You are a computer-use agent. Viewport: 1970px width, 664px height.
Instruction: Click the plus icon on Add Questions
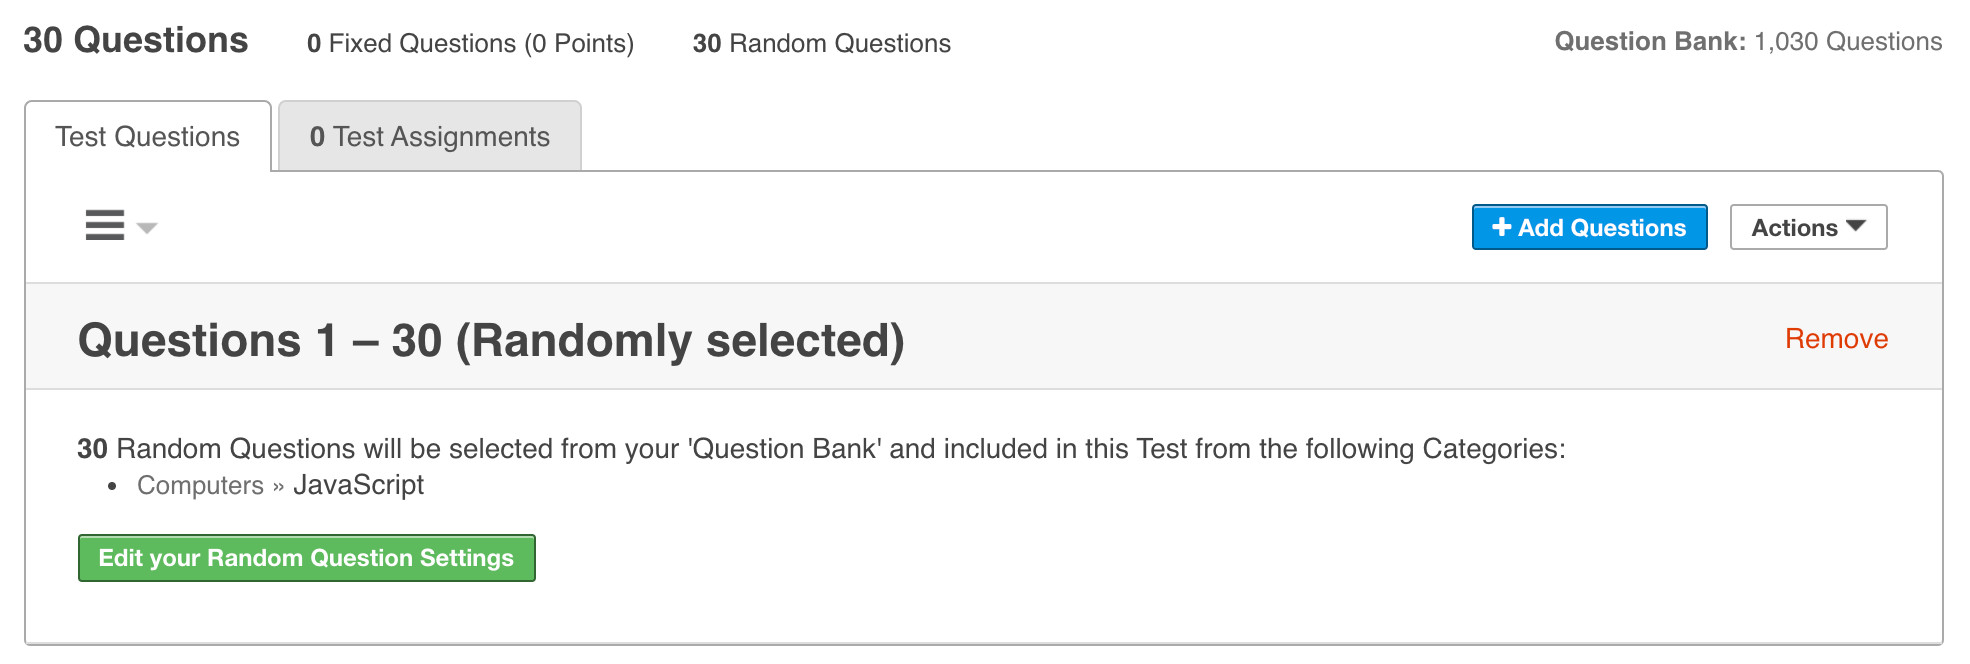[1501, 227]
